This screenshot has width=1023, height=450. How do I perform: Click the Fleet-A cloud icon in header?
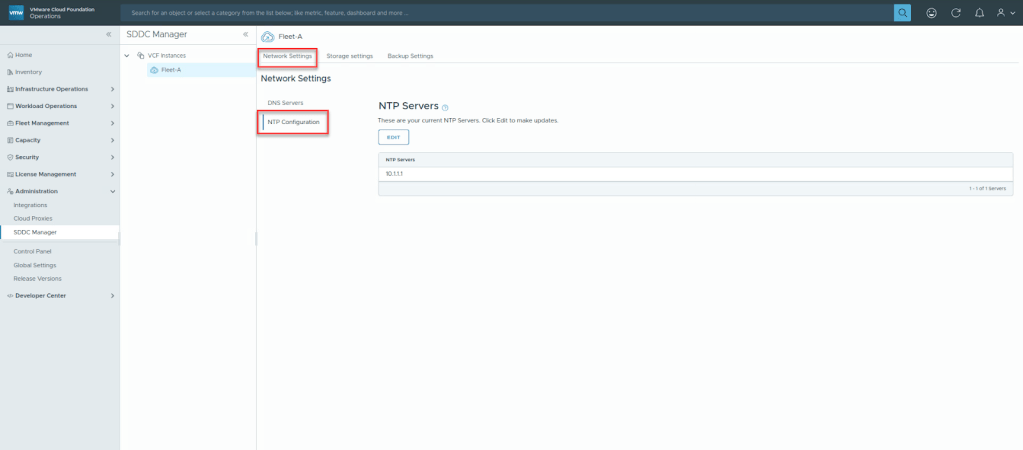[267, 37]
